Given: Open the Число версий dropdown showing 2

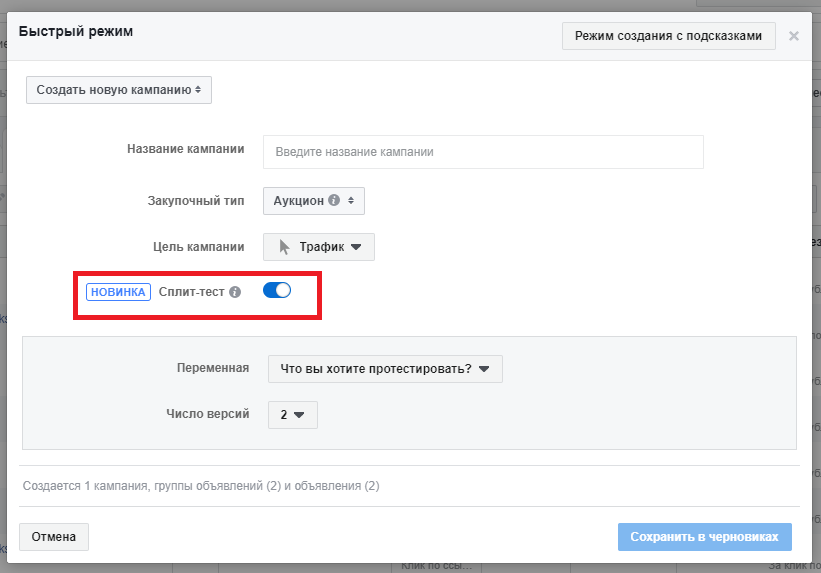Looking at the screenshot, I should pos(293,414).
